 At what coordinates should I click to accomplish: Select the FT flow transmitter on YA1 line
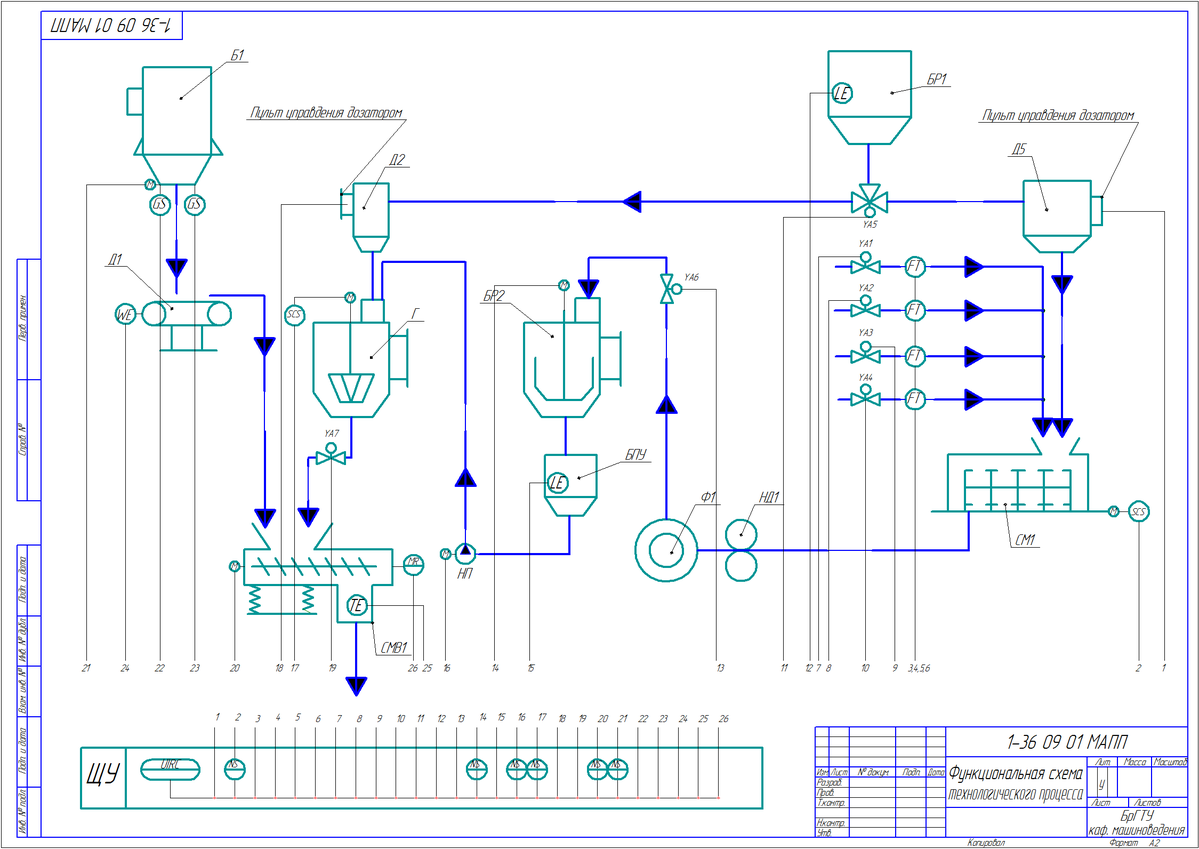tap(914, 266)
